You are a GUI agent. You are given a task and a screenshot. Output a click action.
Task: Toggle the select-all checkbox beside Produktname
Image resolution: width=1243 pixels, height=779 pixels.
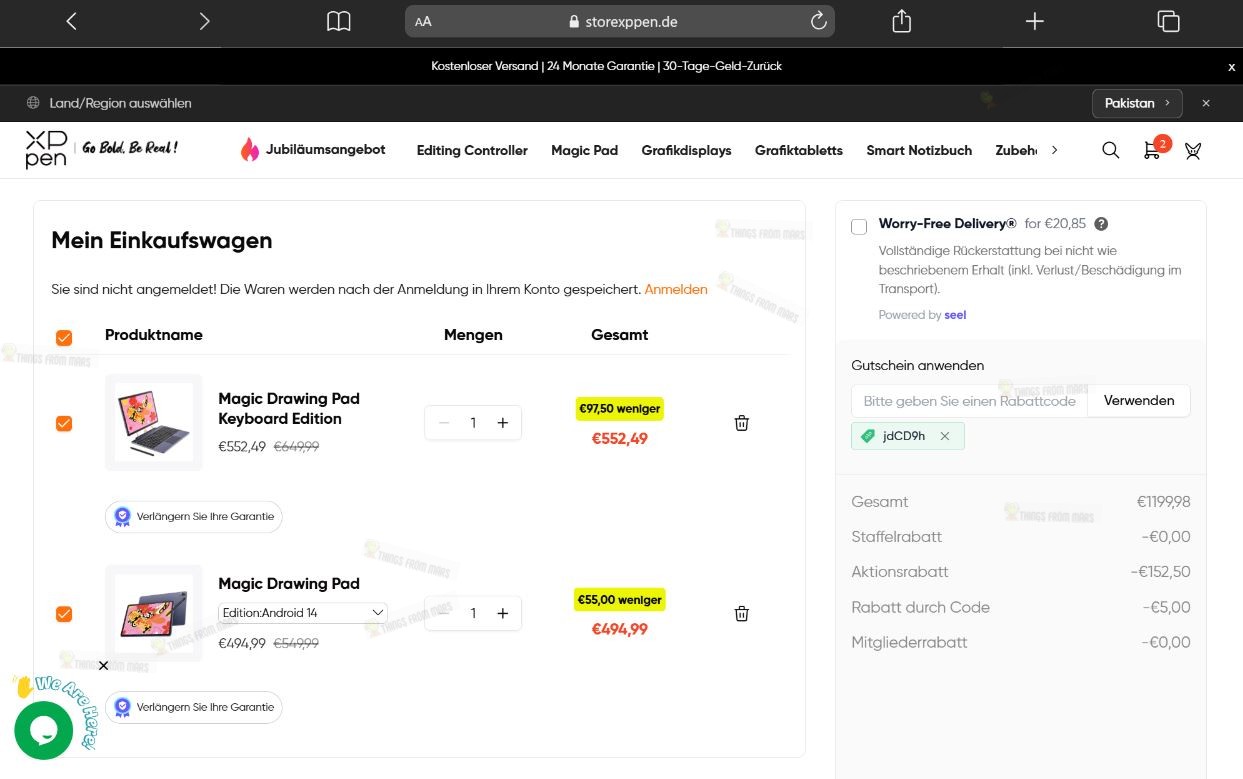64,338
